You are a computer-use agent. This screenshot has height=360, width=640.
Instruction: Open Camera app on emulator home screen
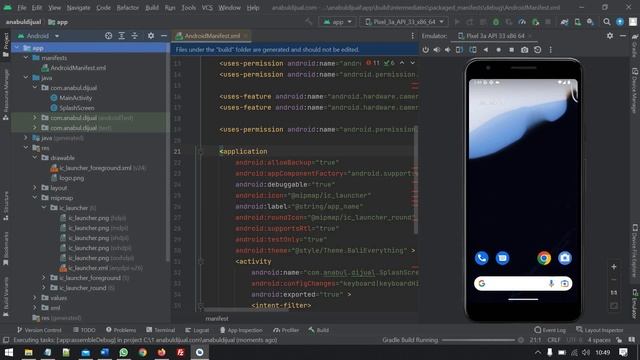pyautogui.click(x=565, y=258)
